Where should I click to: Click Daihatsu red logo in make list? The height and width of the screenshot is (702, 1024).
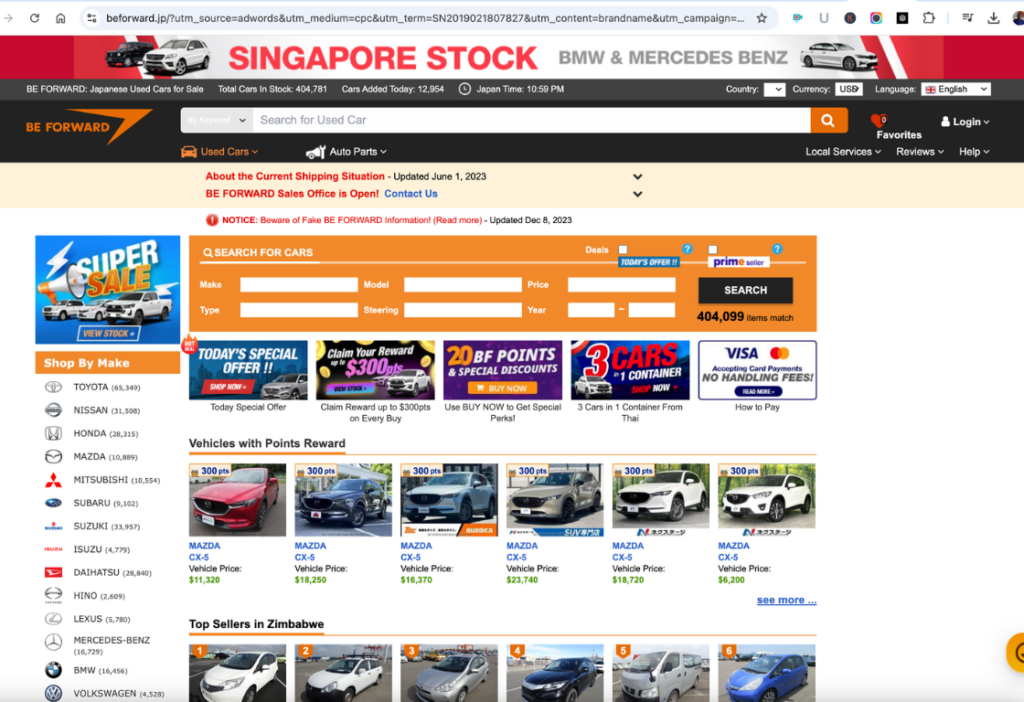[53, 573]
